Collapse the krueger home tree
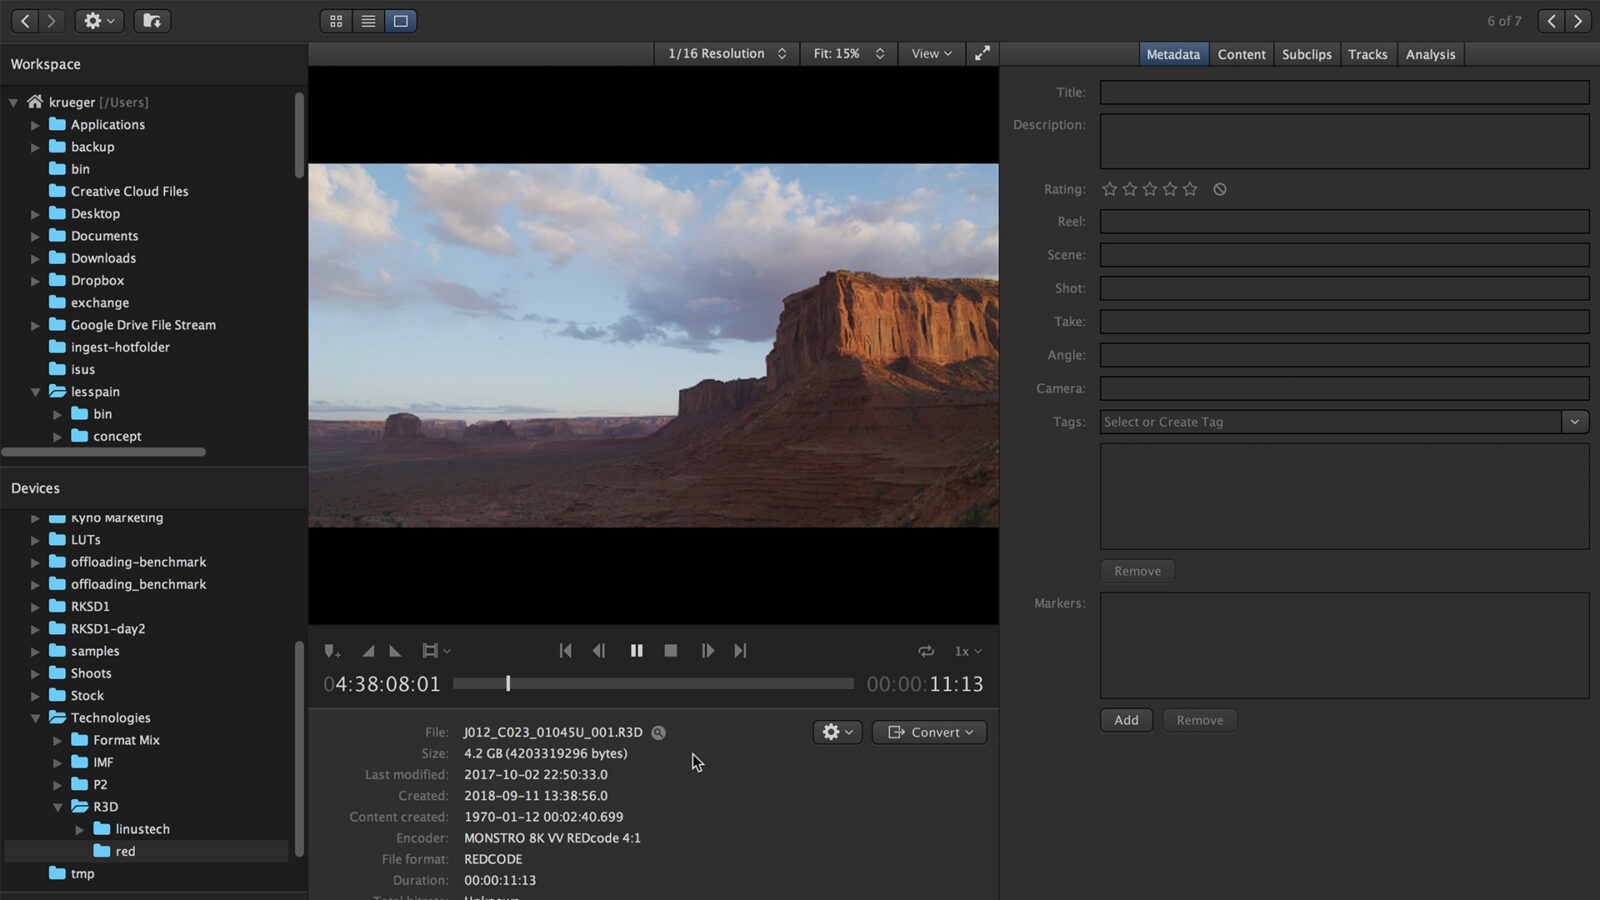 (14, 102)
